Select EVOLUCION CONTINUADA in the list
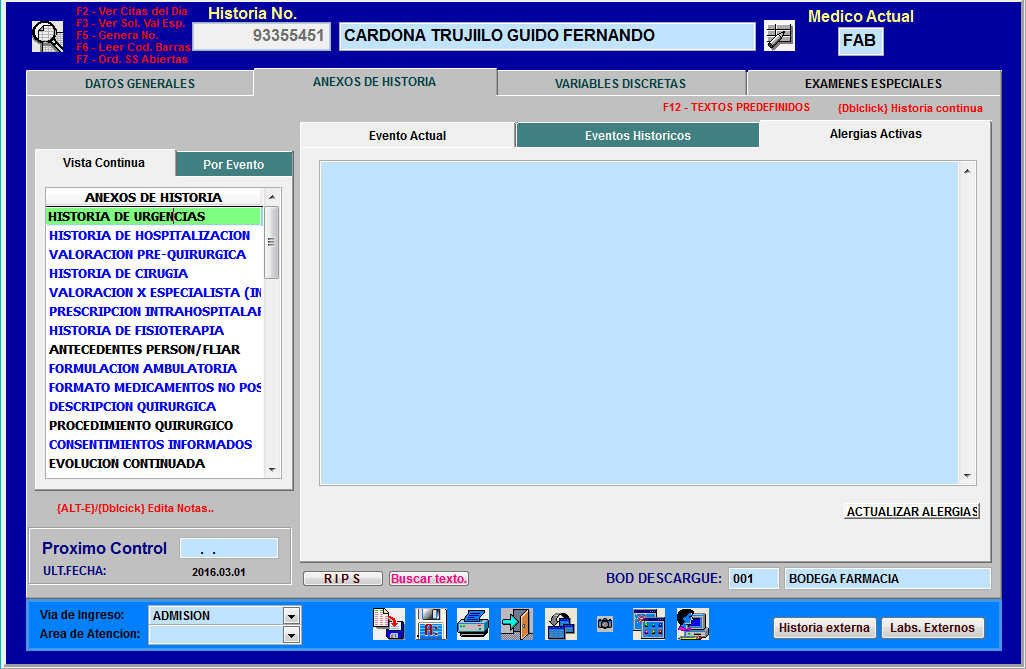This screenshot has height=669, width=1026. tap(154, 463)
